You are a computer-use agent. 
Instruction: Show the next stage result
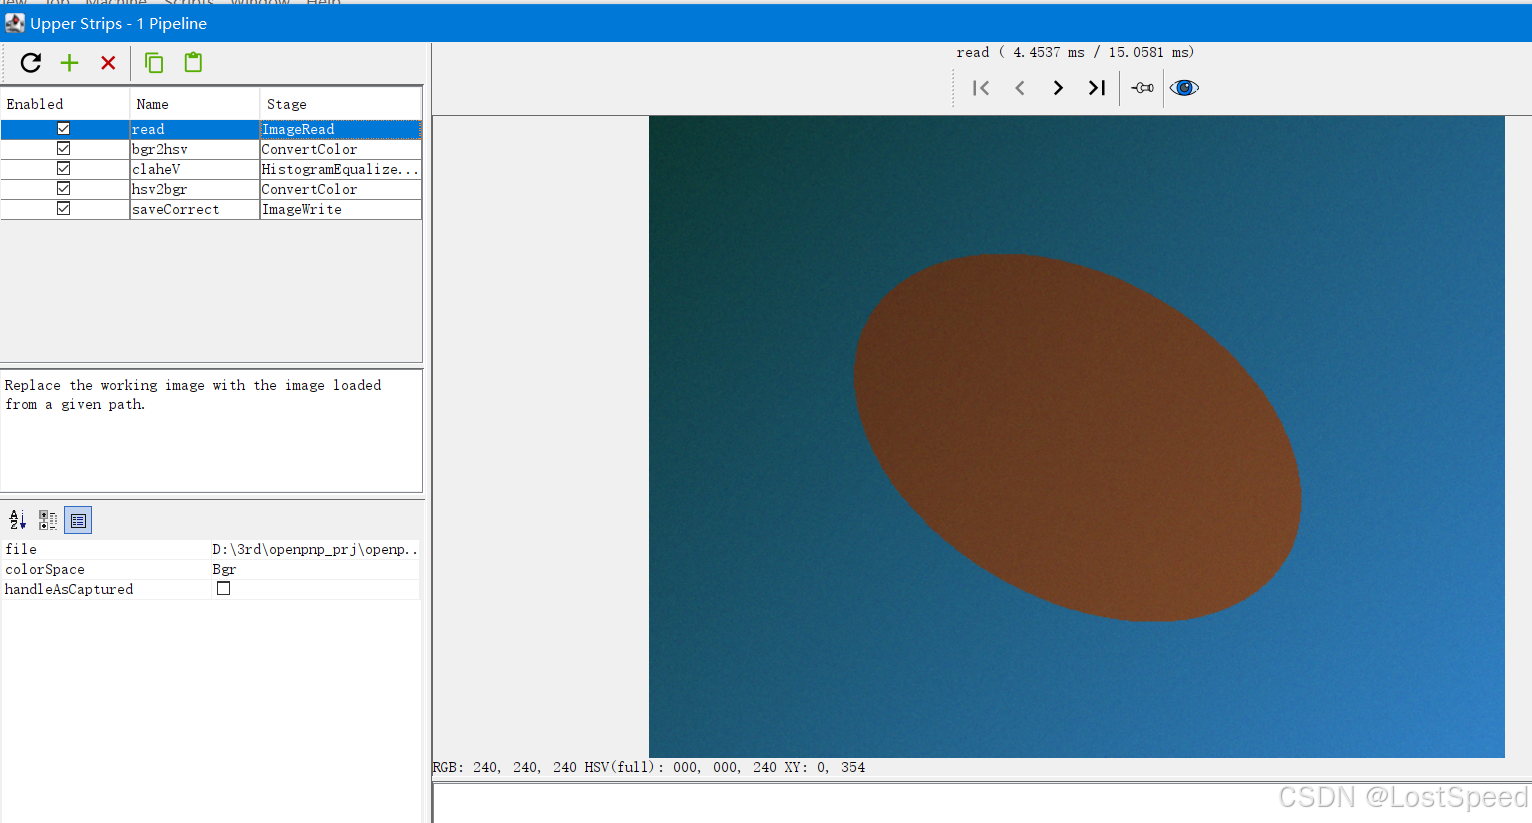click(x=1058, y=88)
